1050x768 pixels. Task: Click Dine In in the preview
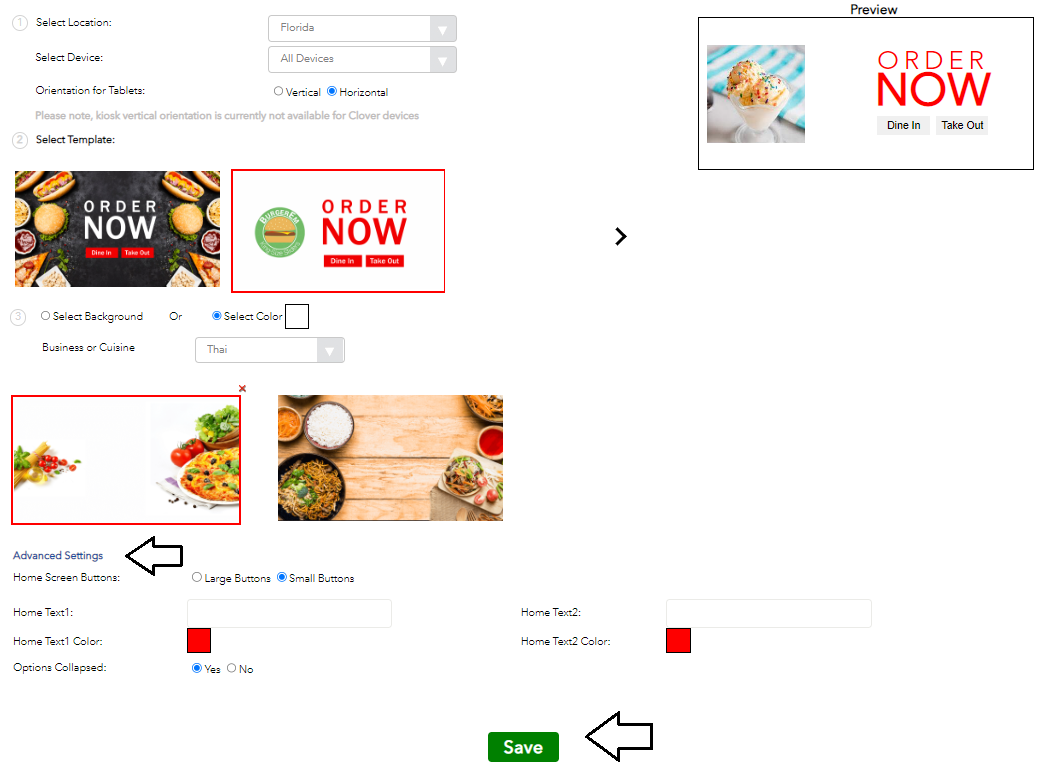click(903, 125)
